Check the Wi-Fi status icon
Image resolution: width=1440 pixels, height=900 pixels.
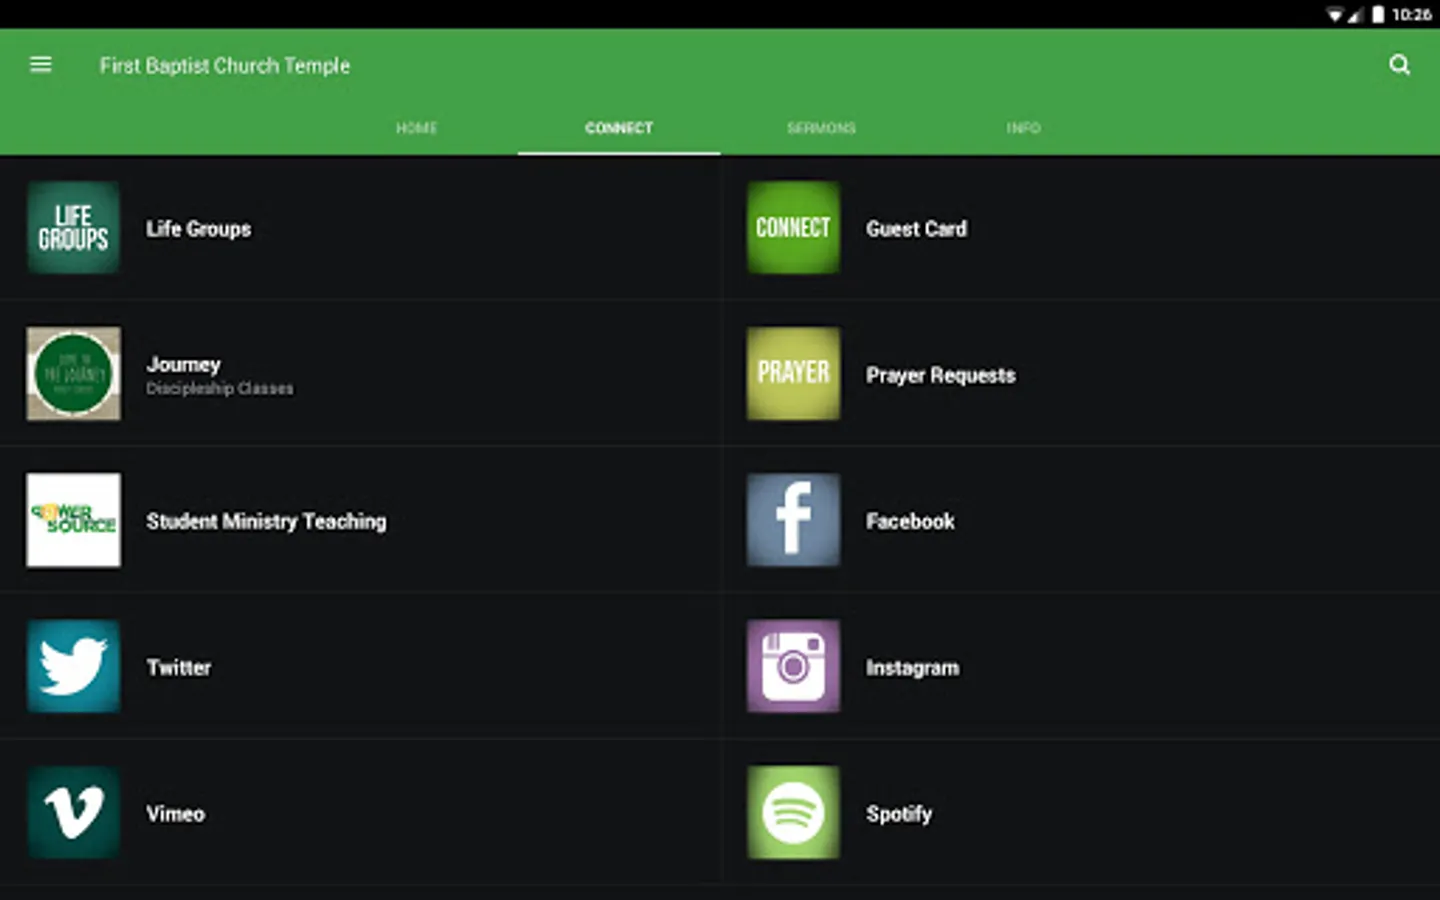1335,14
